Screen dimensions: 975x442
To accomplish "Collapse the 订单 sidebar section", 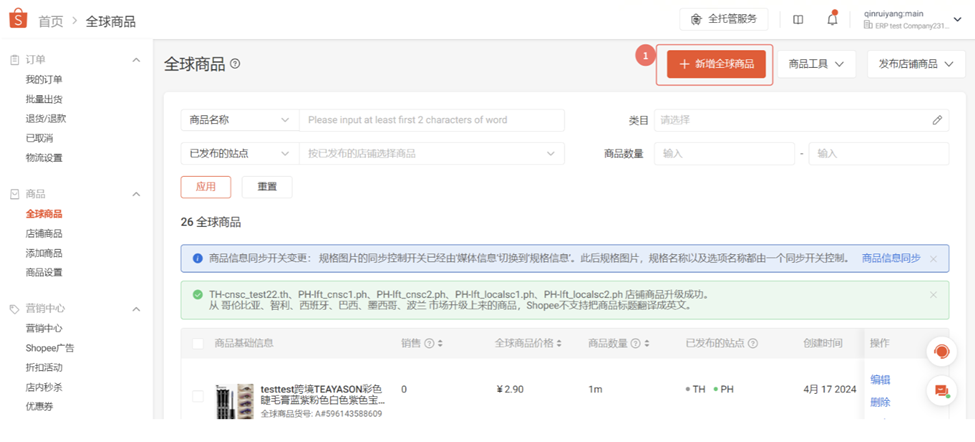I will tap(137, 60).
